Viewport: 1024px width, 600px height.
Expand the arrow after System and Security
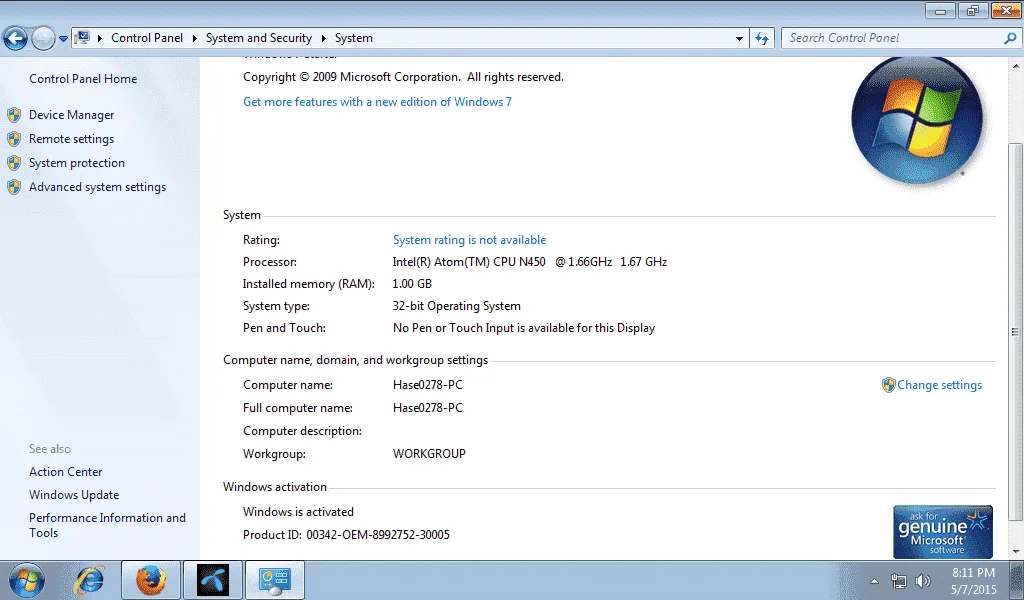[x=323, y=39]
